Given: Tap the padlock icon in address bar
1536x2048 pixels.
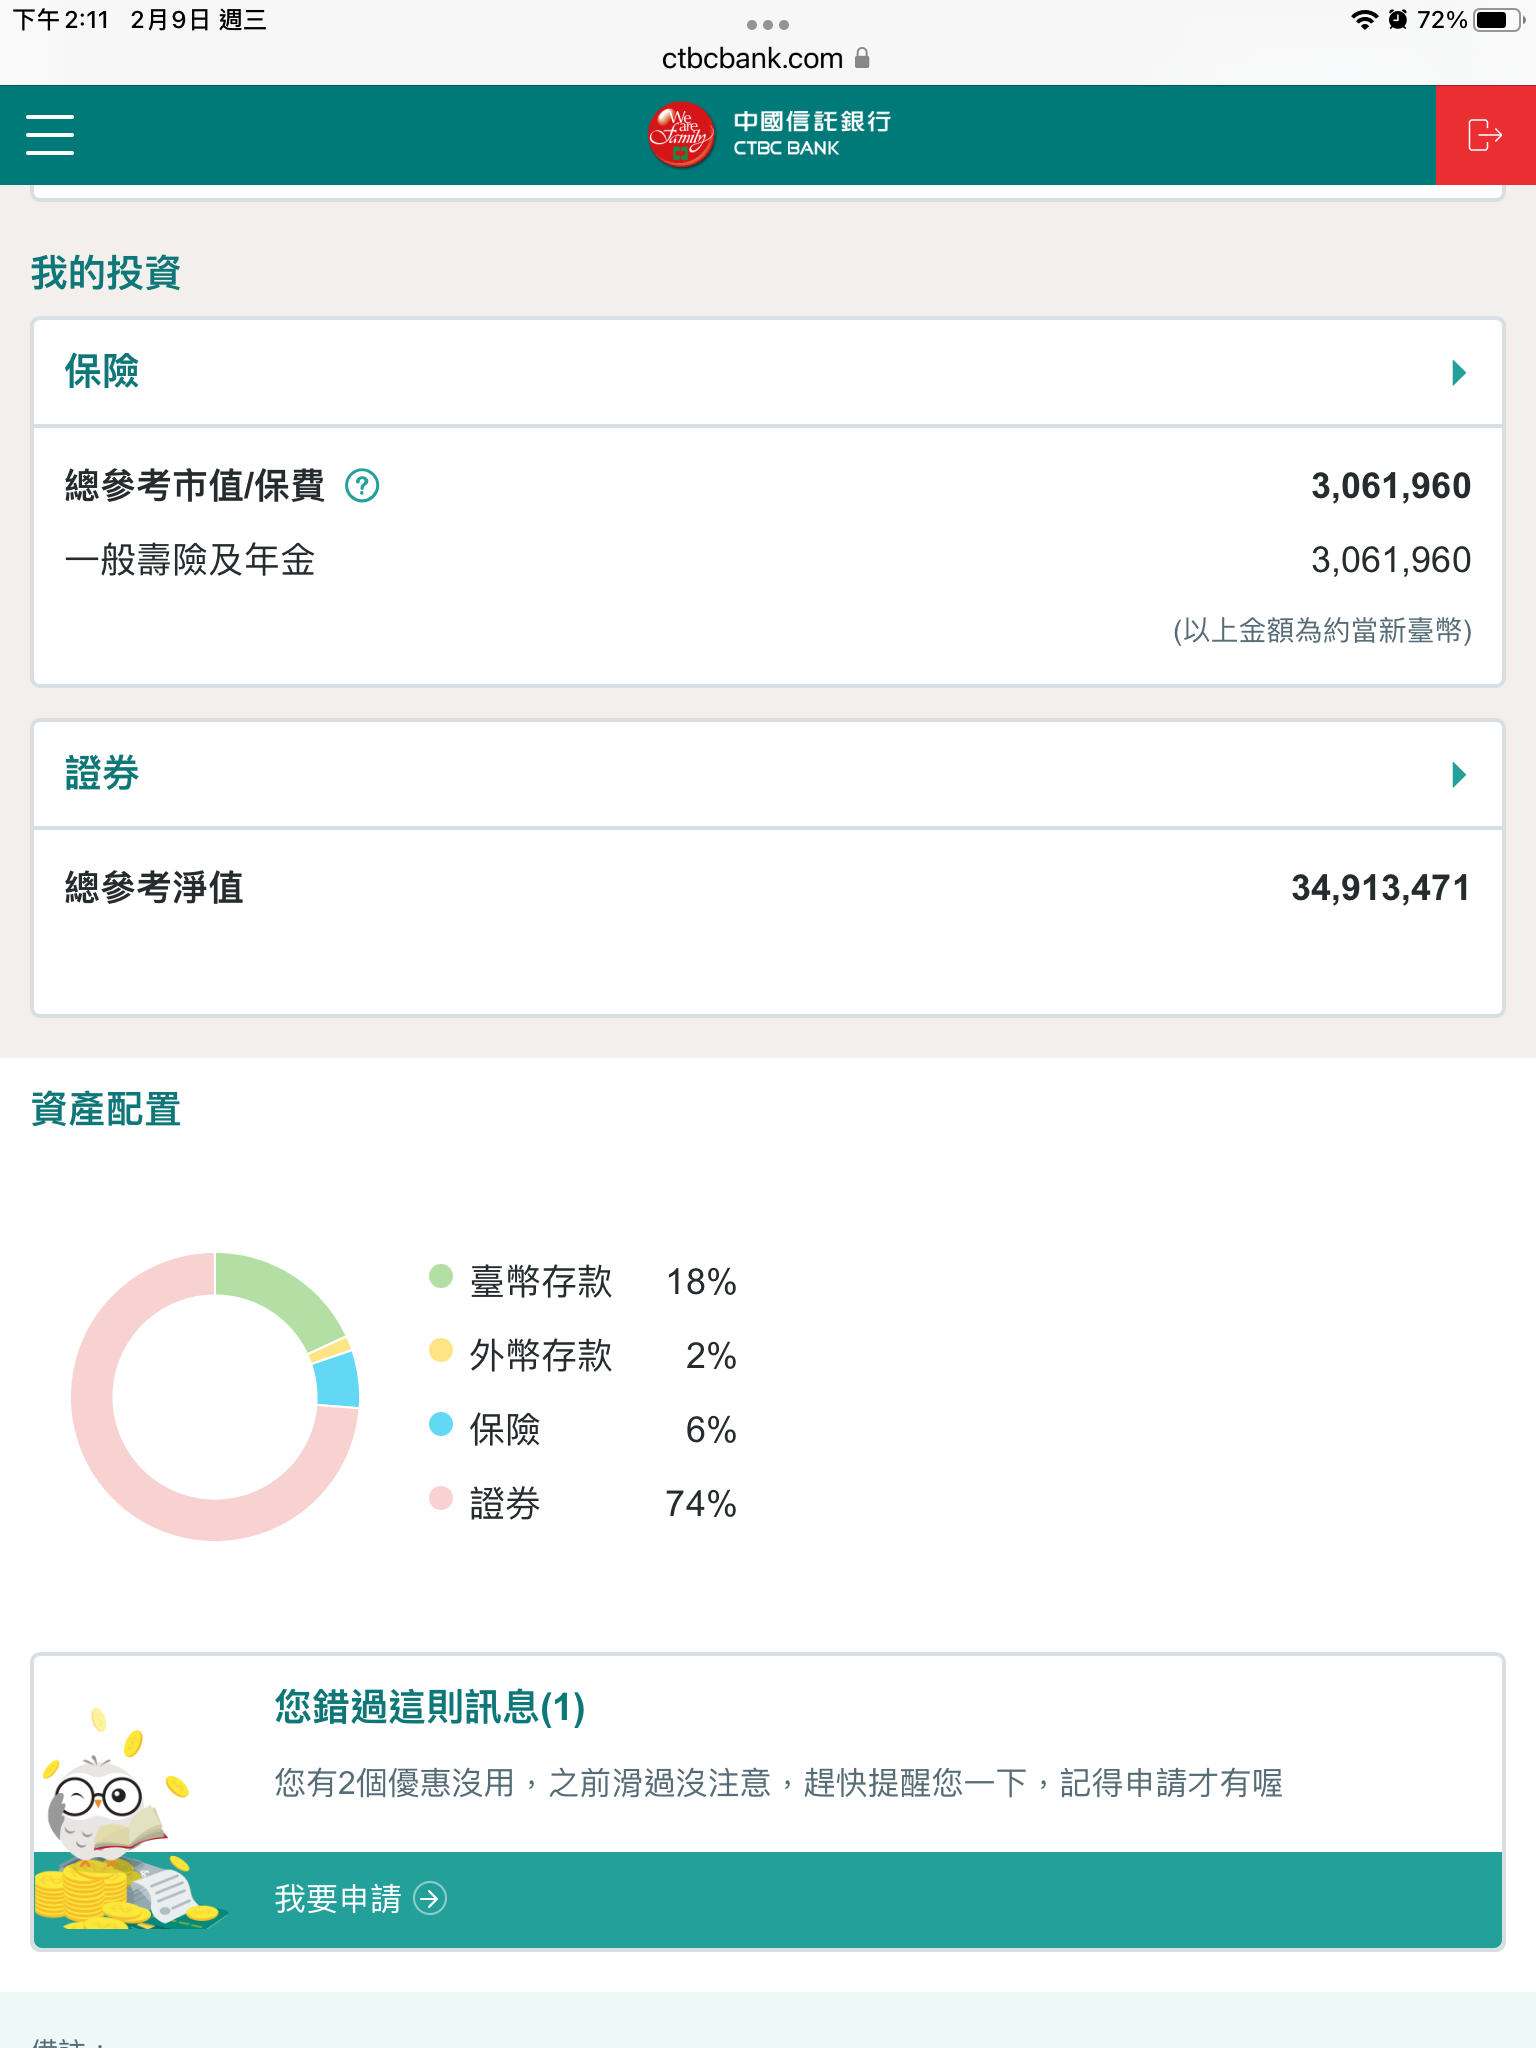Looking at the screenshot, I should click(862, 58).
